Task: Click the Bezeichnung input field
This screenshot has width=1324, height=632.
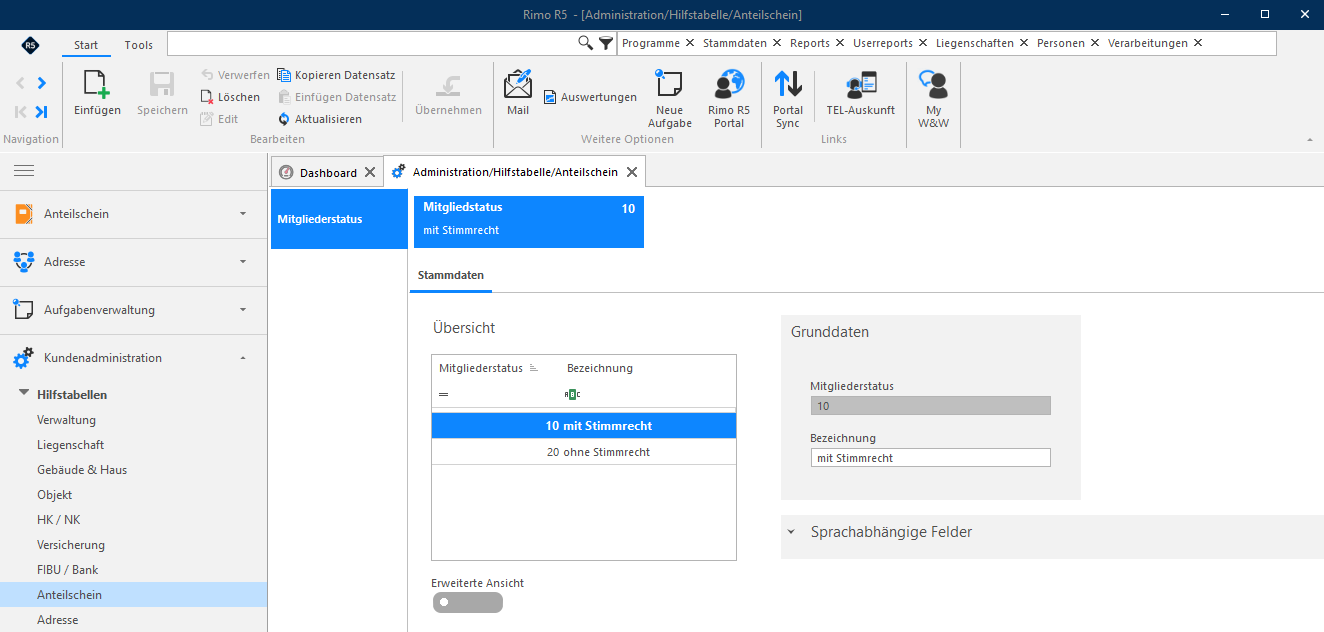Action: (x=931, y=458)
